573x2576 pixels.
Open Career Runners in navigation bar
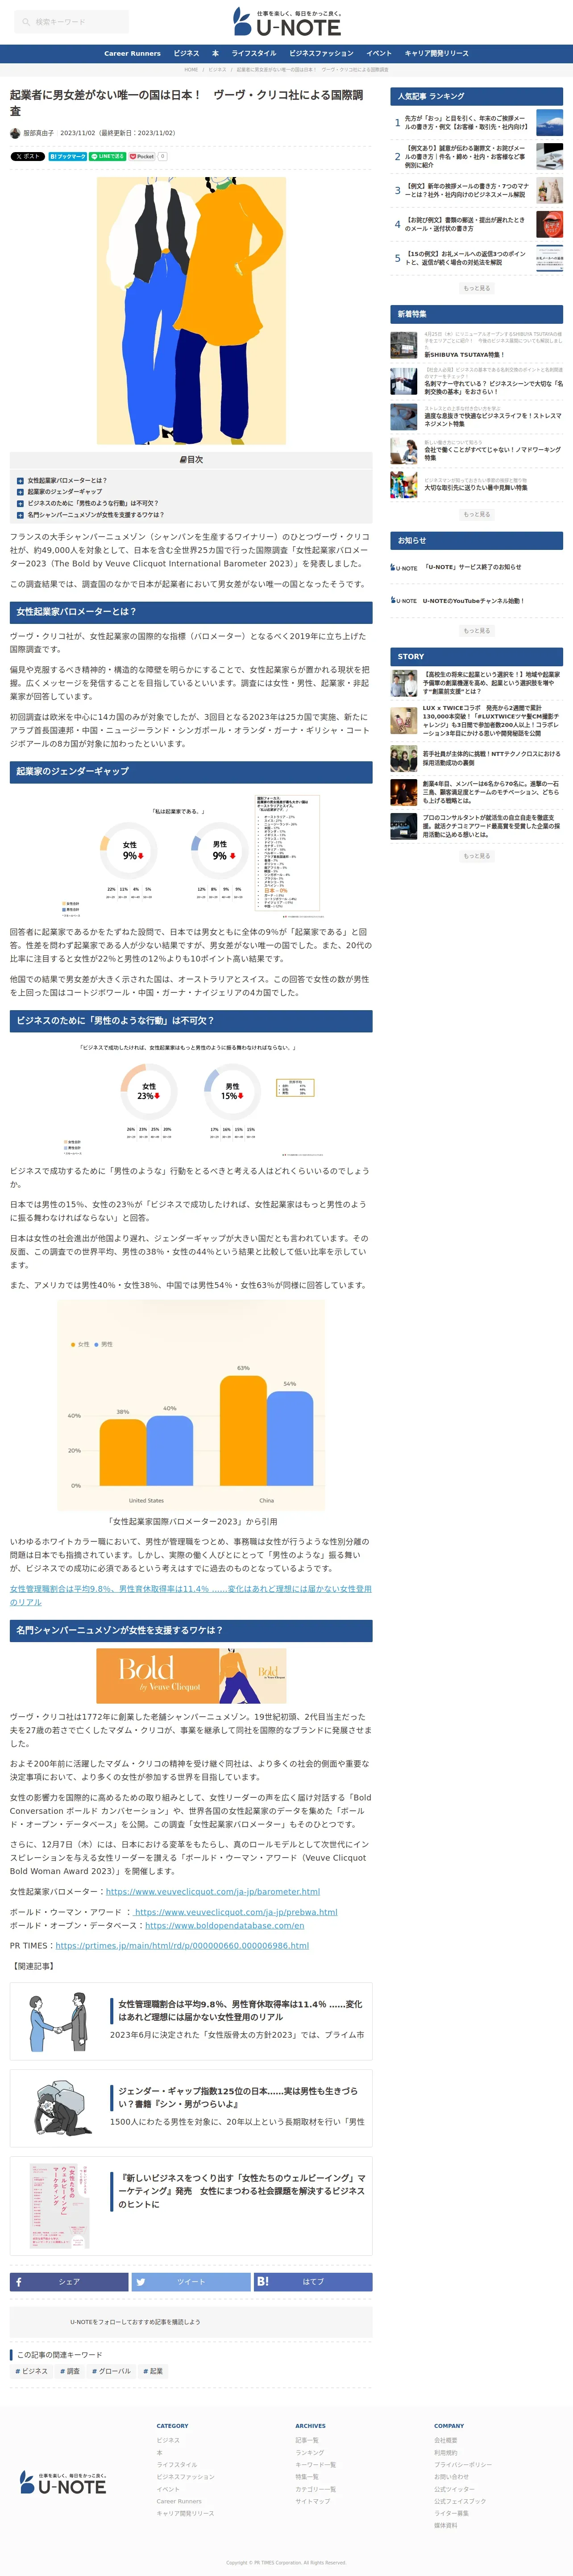(132, 53)
